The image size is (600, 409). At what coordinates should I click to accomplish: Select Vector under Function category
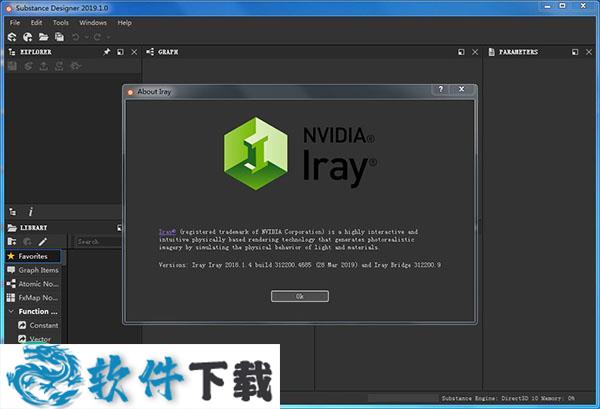(x=34, y=339)
